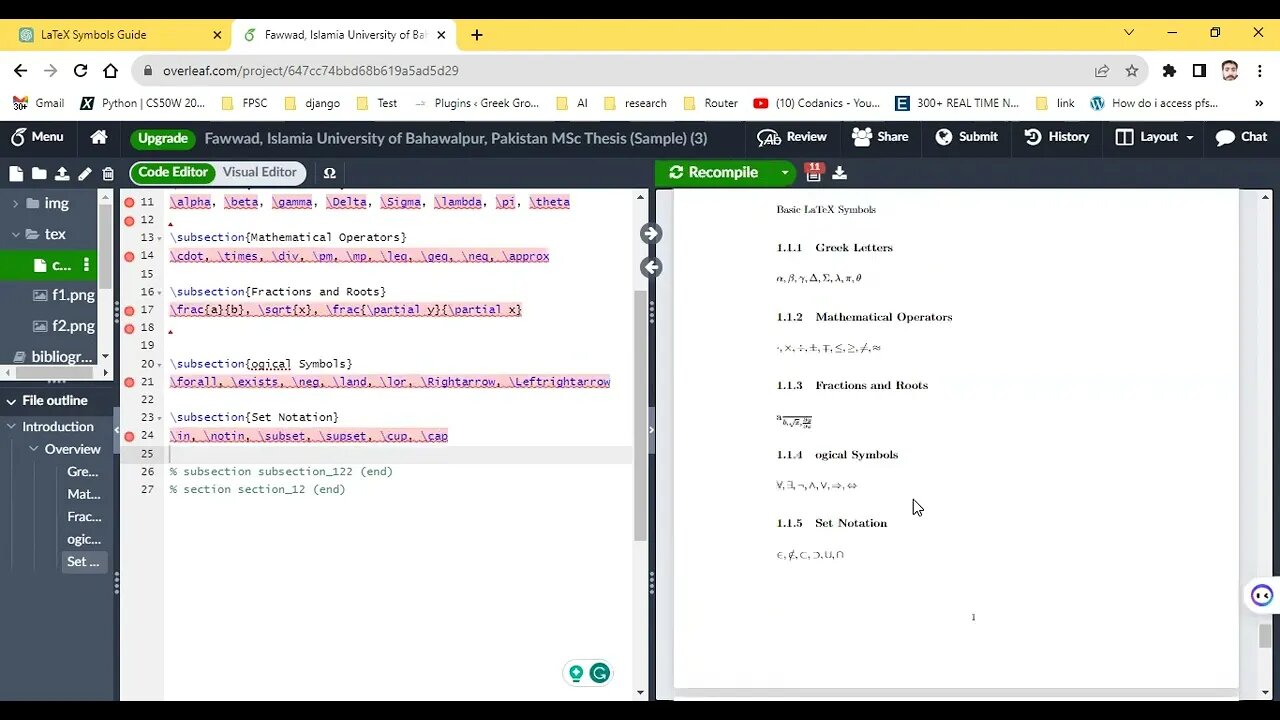Click the browser home icon
Image resolution: width=1280 pixels, height=720 pixels.
(110, 71)
